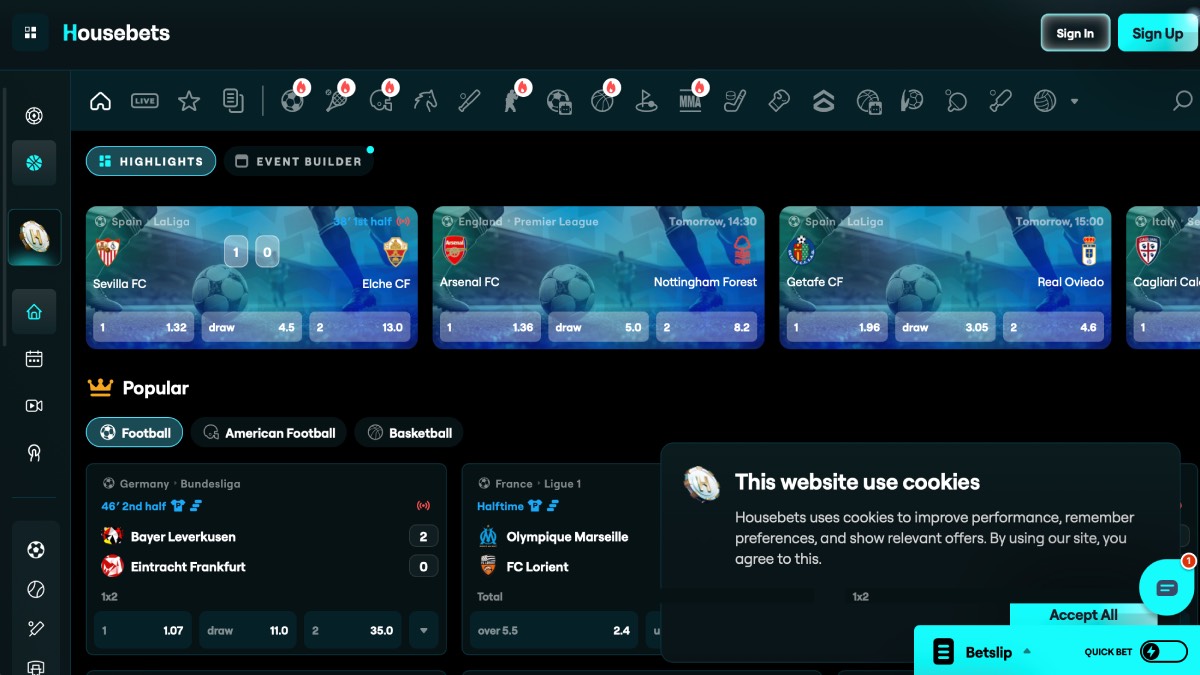Accept All cookies
Viewport: 1200px width, 675px height.
tap(1083, 615)
